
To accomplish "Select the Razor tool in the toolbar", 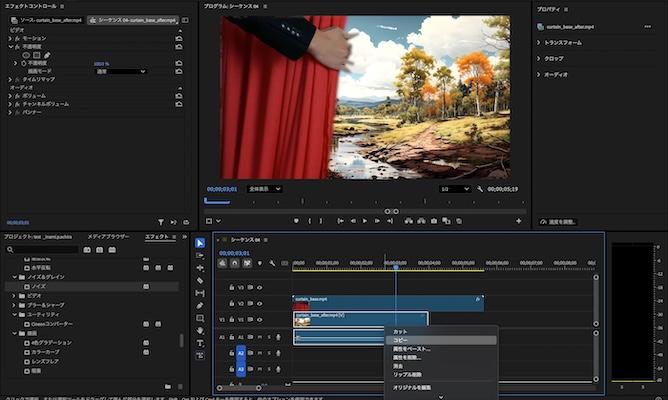I will tap(200, 281).
